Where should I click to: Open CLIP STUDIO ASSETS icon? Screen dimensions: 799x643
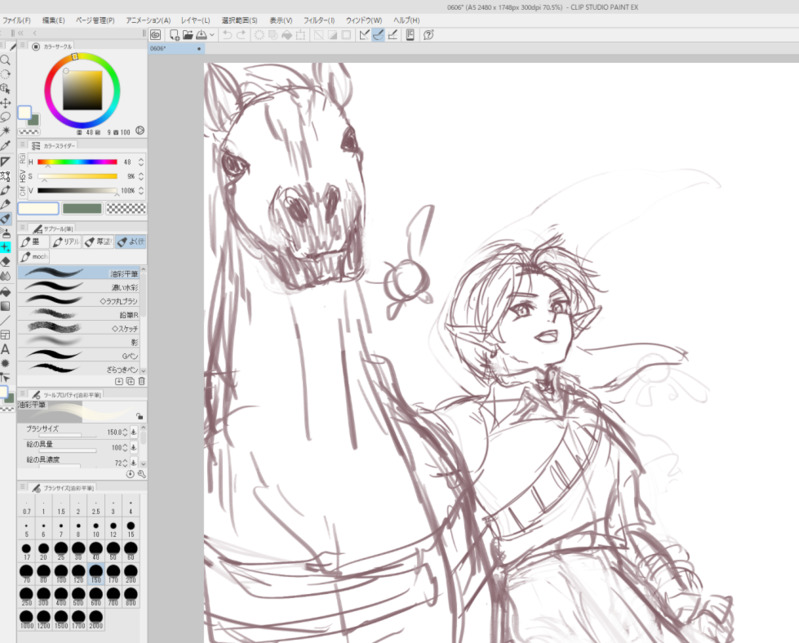pos(410,35)
